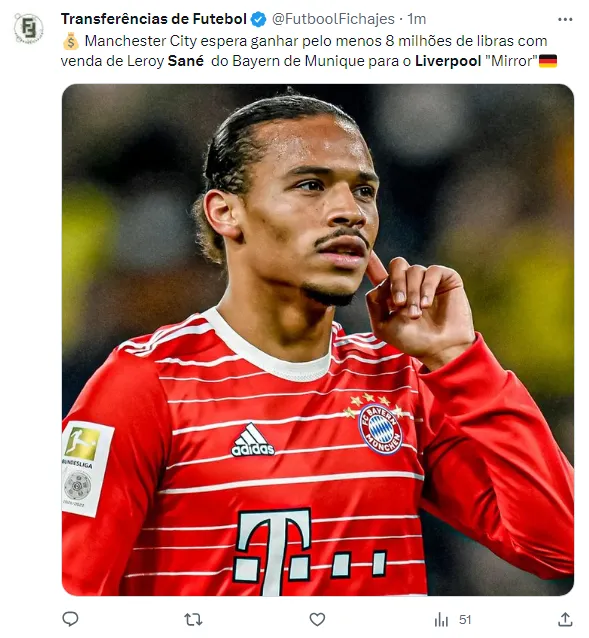
Task: View tweet analytics bar chart icon
Action: (x=441, y=620)
